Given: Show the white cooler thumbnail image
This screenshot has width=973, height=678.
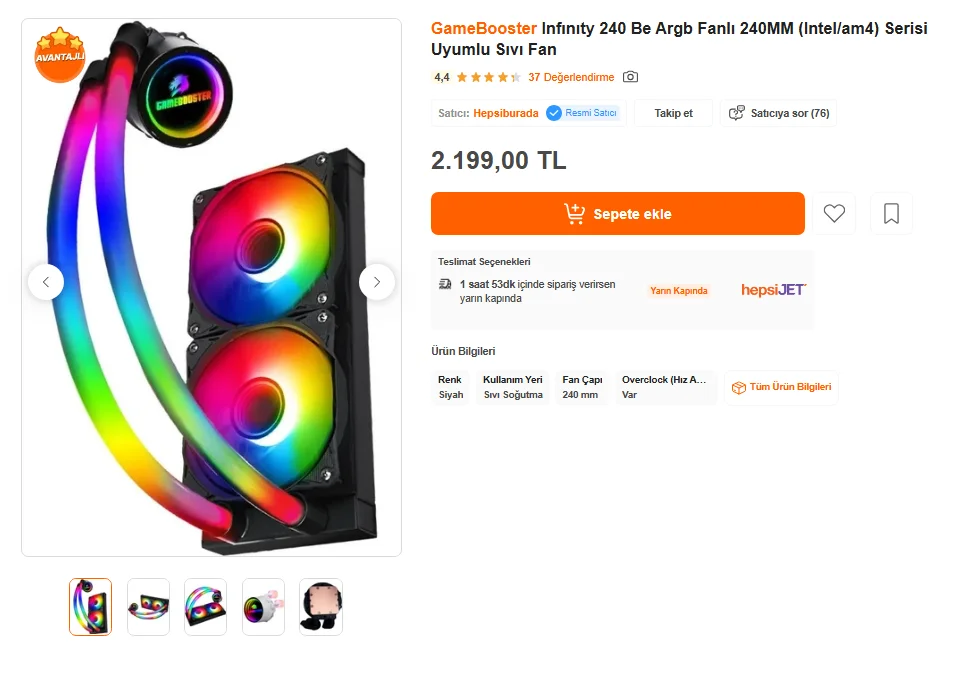Looking at the screenshot, I should pyautogui.click(x=263, y=606).
